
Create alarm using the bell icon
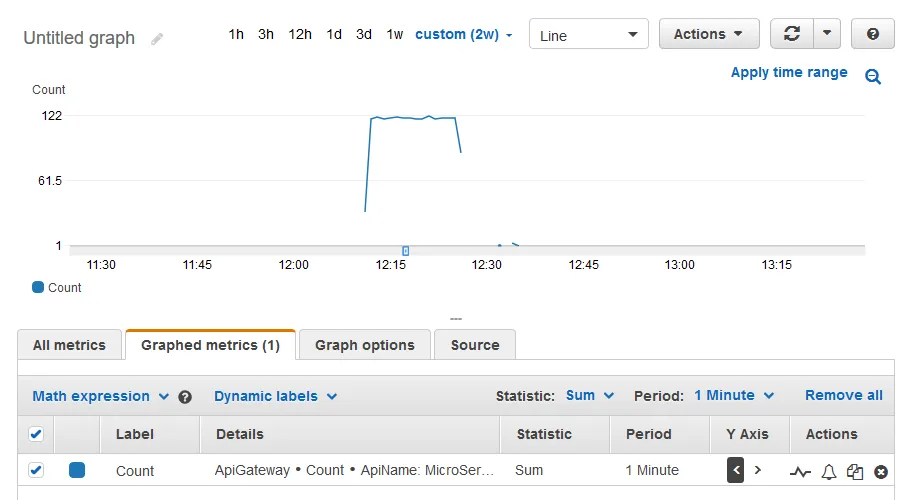828,471
